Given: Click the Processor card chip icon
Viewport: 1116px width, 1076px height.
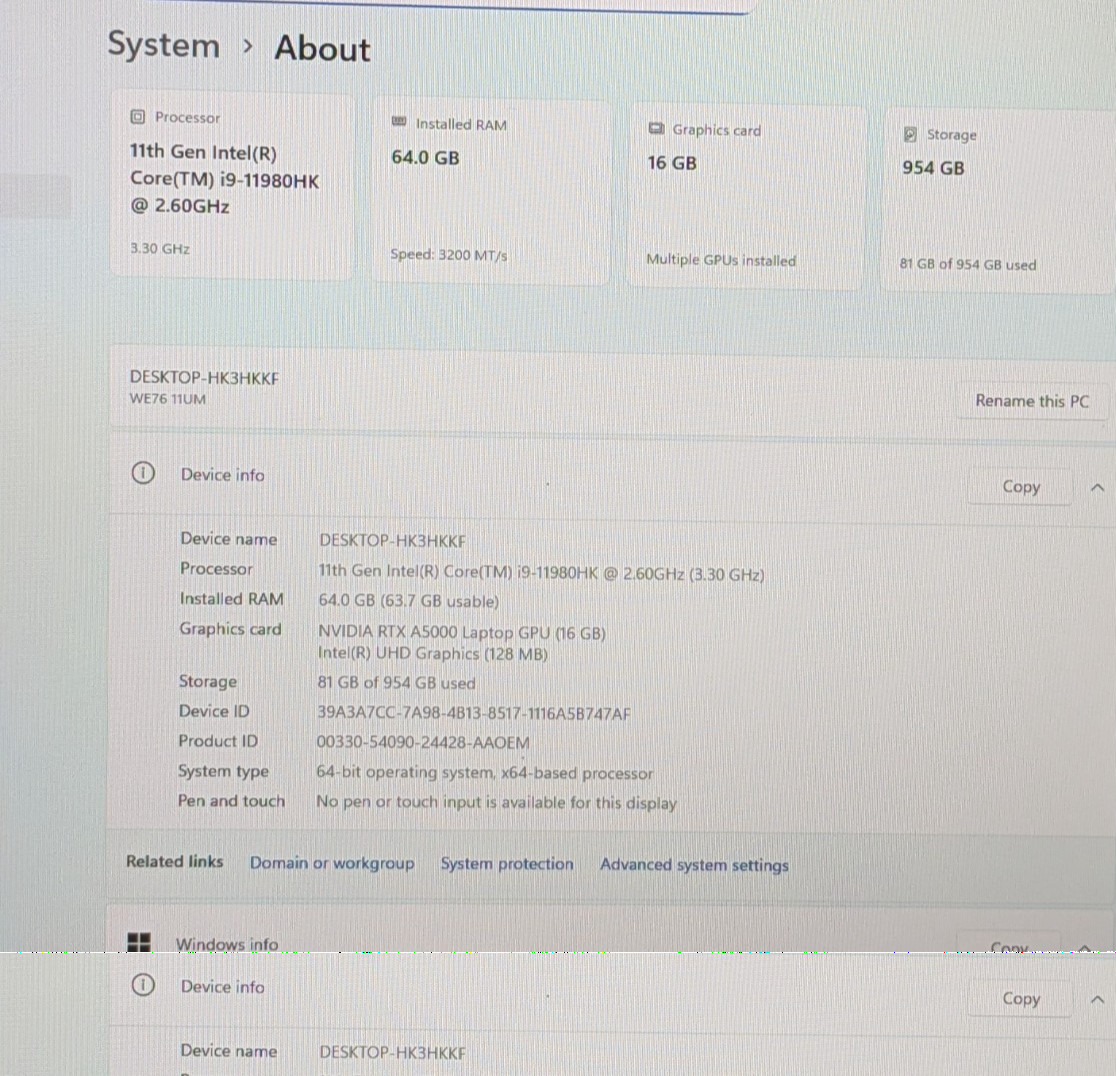Looking at the screenshot, I should (138, 117).
